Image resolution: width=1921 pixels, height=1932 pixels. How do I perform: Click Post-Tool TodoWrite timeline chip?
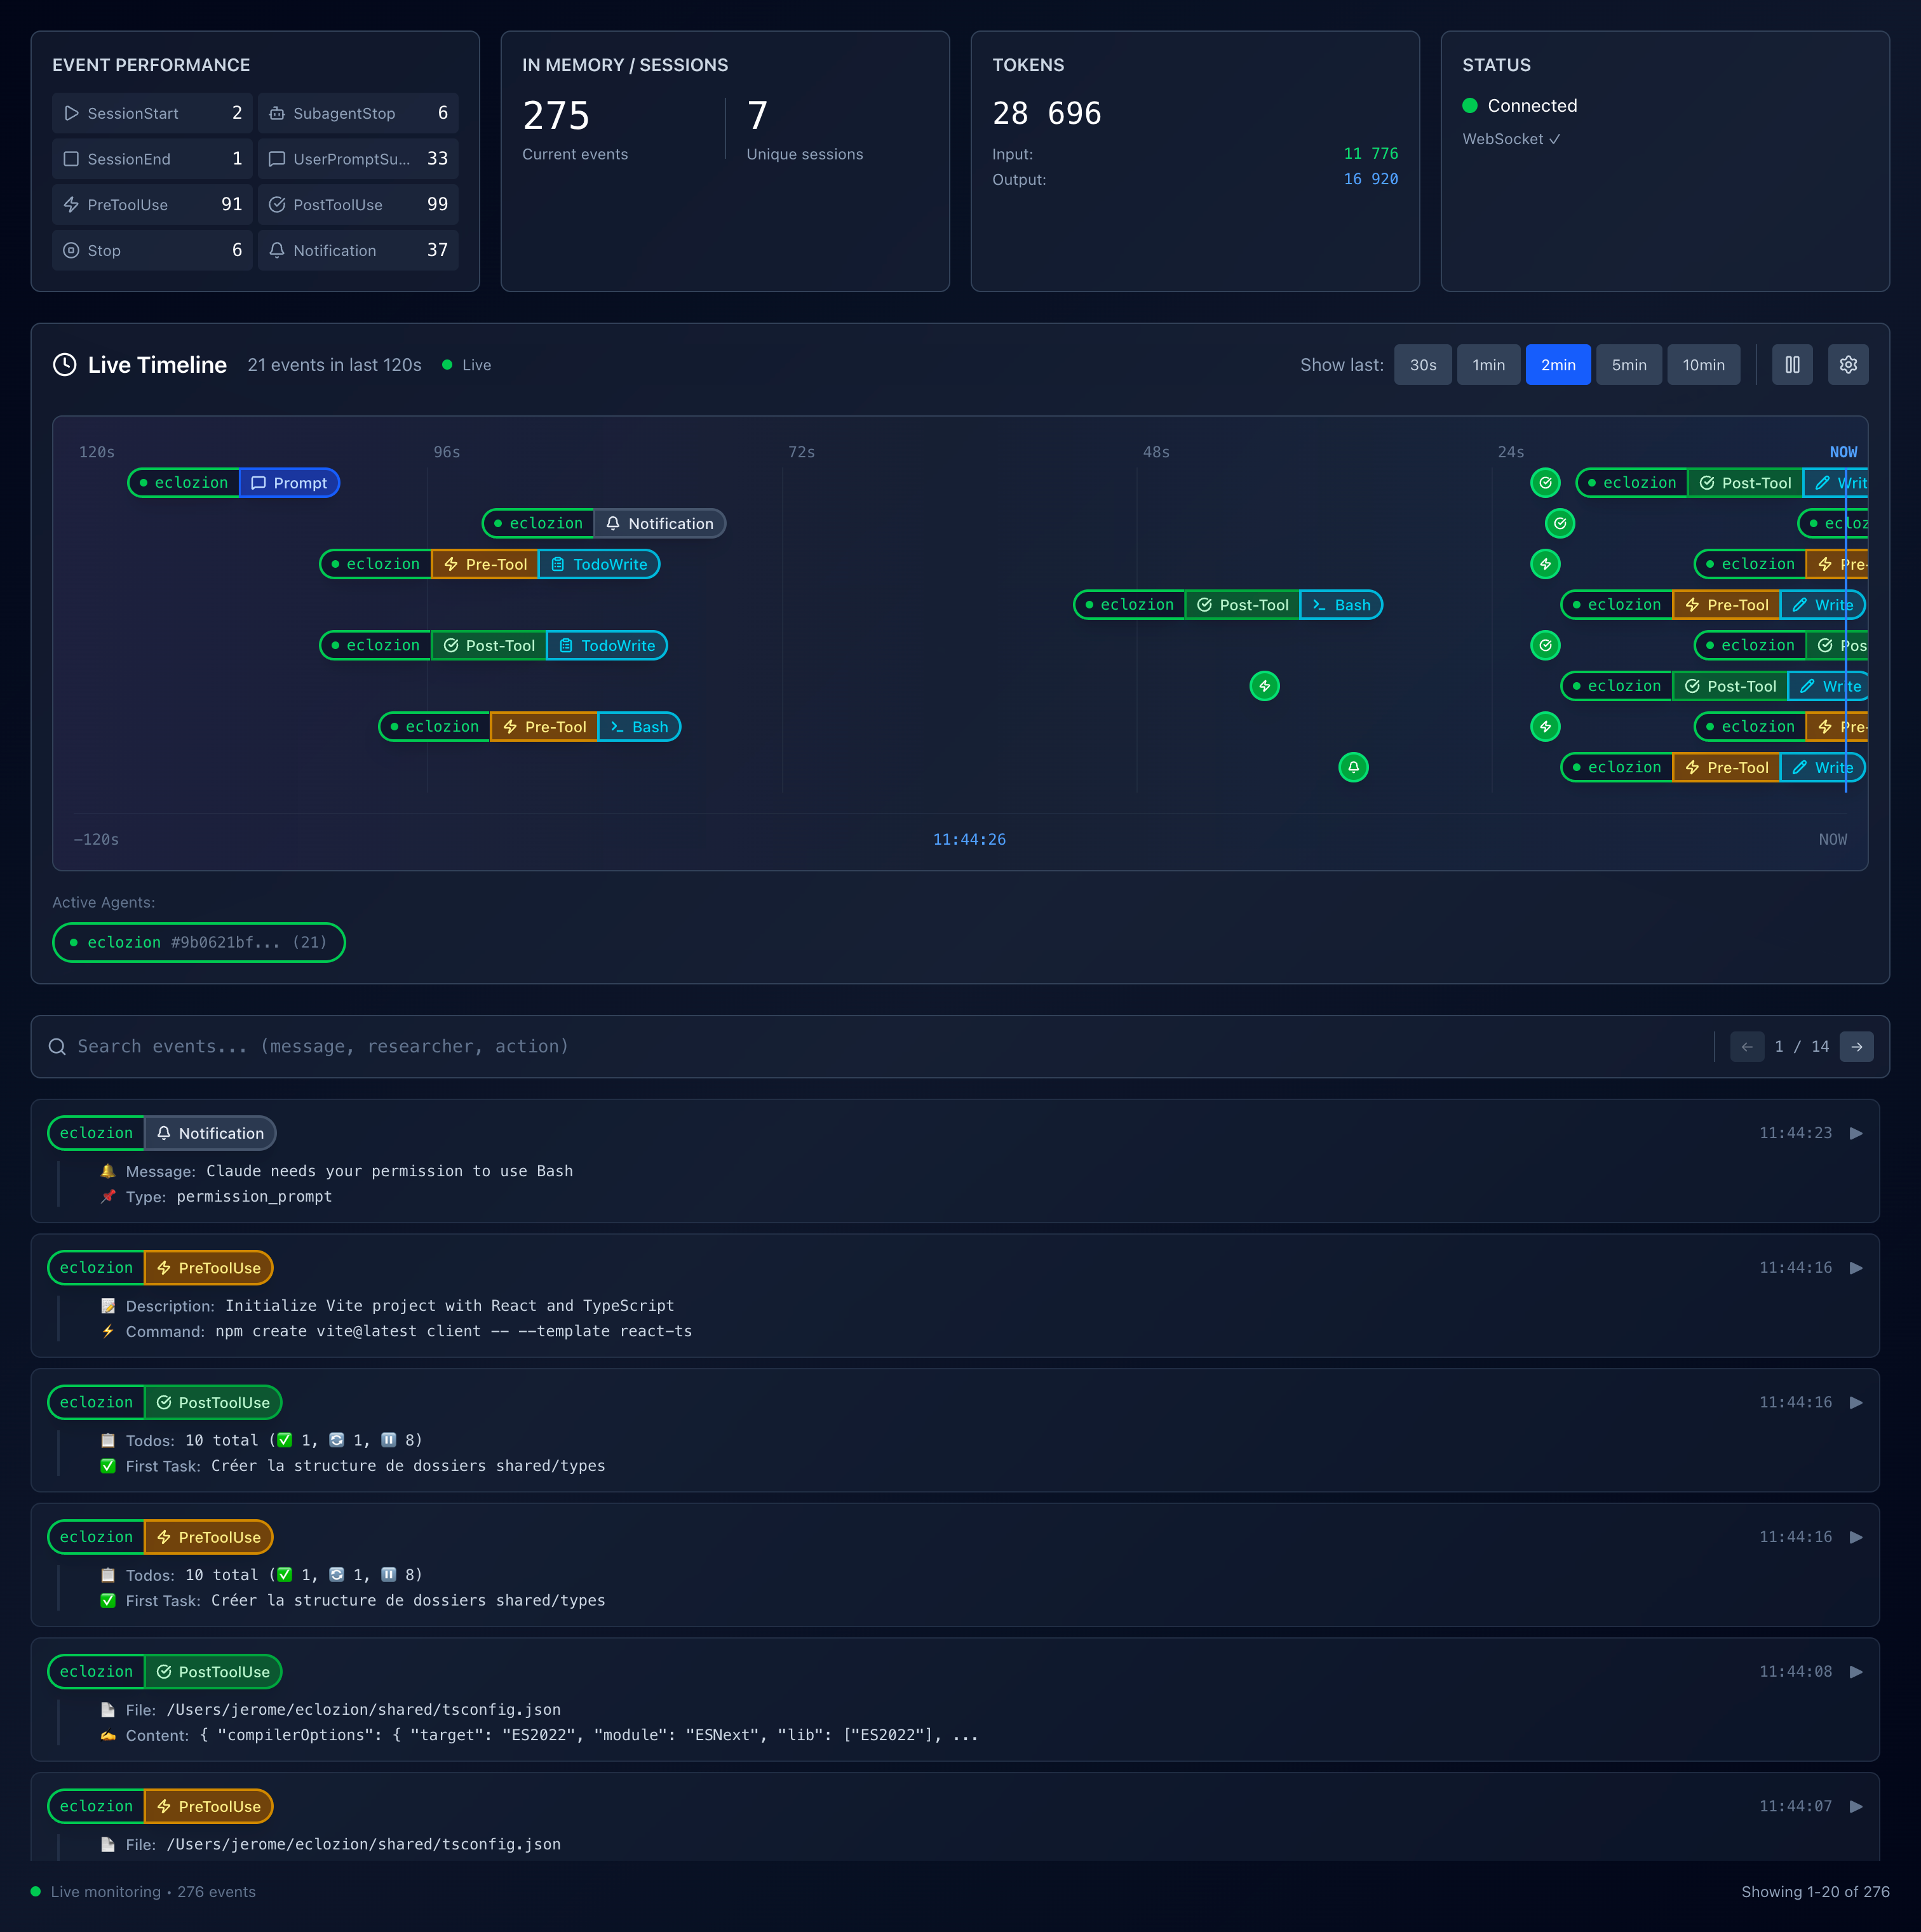tap(493, 645)
